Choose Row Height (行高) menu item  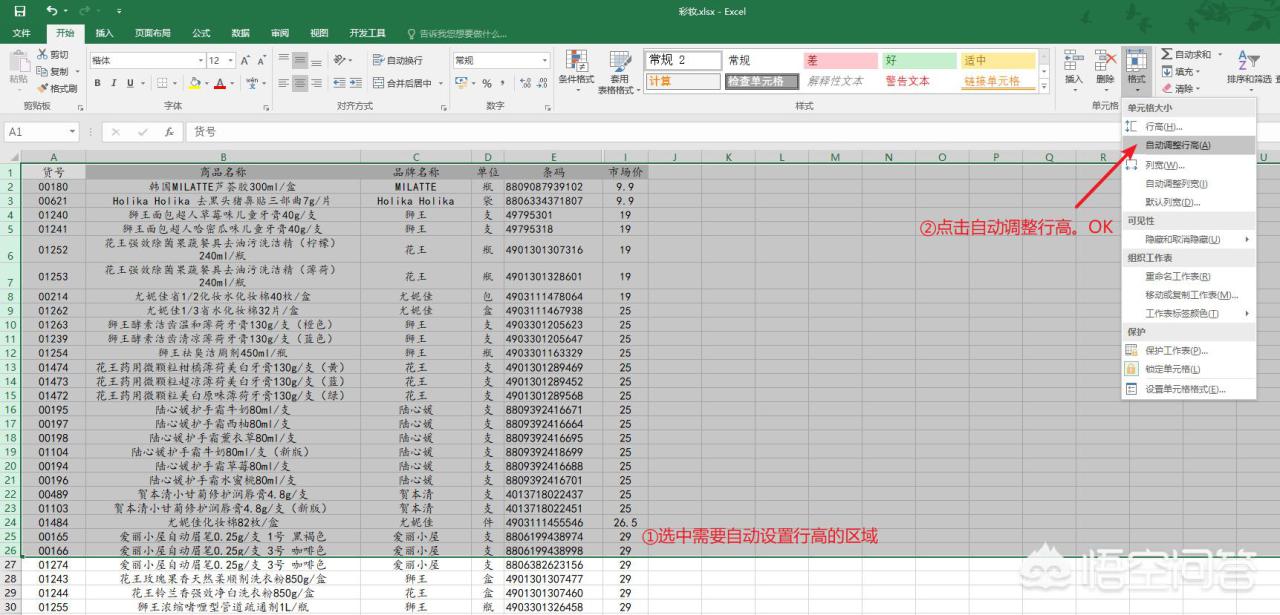coord(1188,126)
